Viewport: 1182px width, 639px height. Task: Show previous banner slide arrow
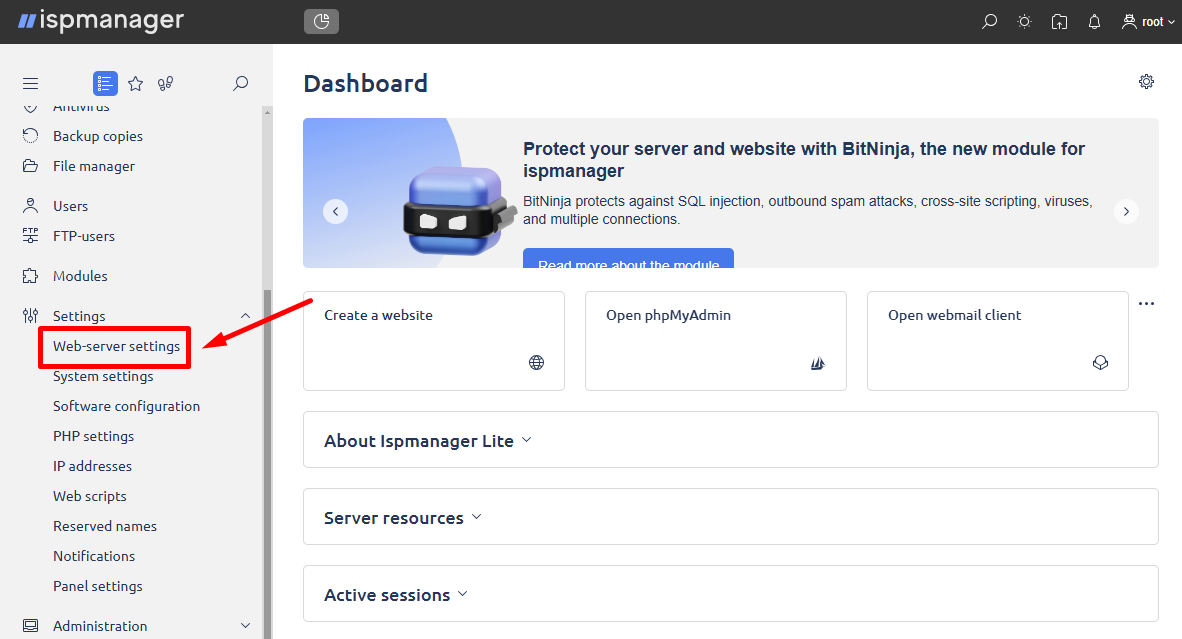coord(335,212)
